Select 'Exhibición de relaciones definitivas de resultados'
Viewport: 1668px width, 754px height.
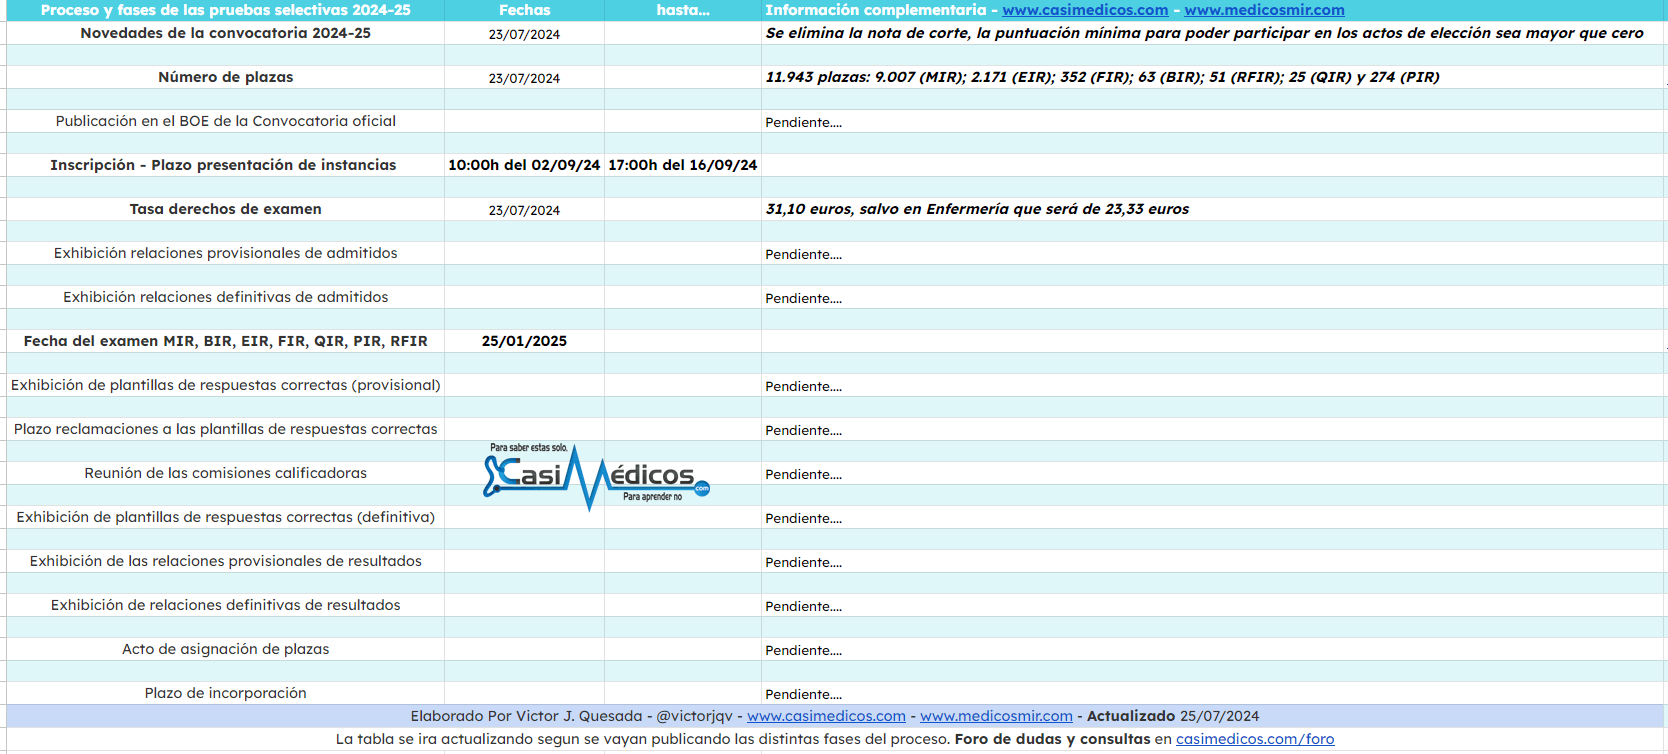tap(226, 605)
